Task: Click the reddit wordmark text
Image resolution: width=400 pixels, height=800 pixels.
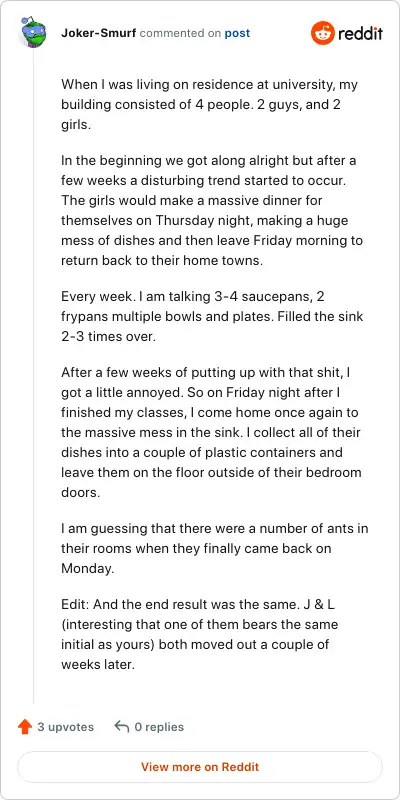Action: click(x=360, y=34)
